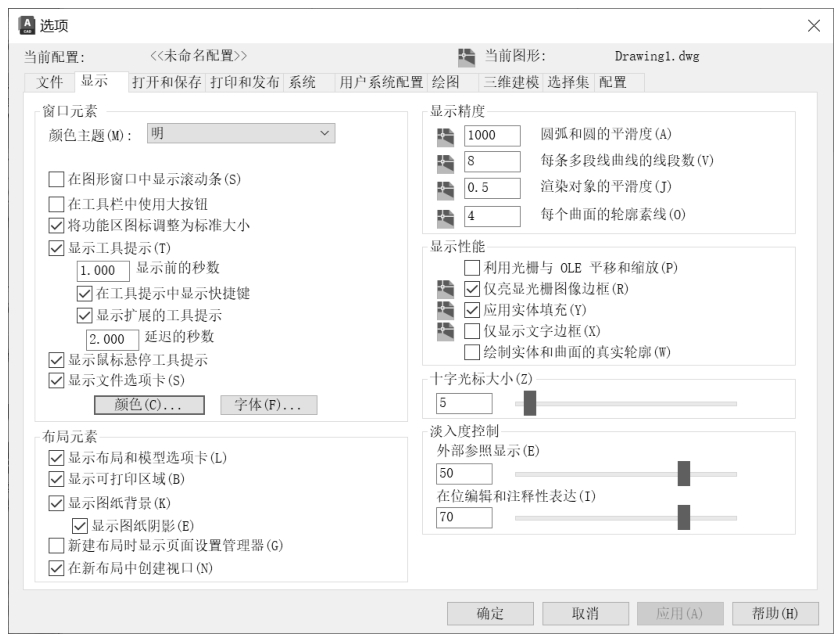Toggle 将功能区图标调整为标准大小 checkbox
Viewport: 838px width, 638px height.
56,225
